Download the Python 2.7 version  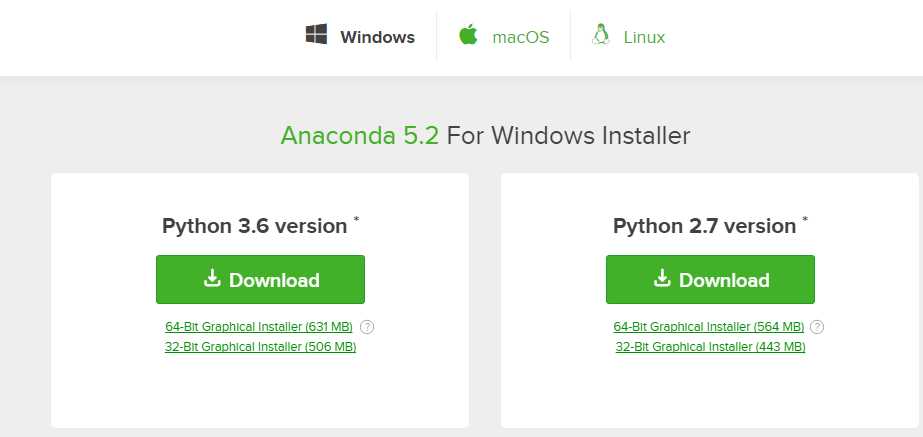(x=710, y=279)
